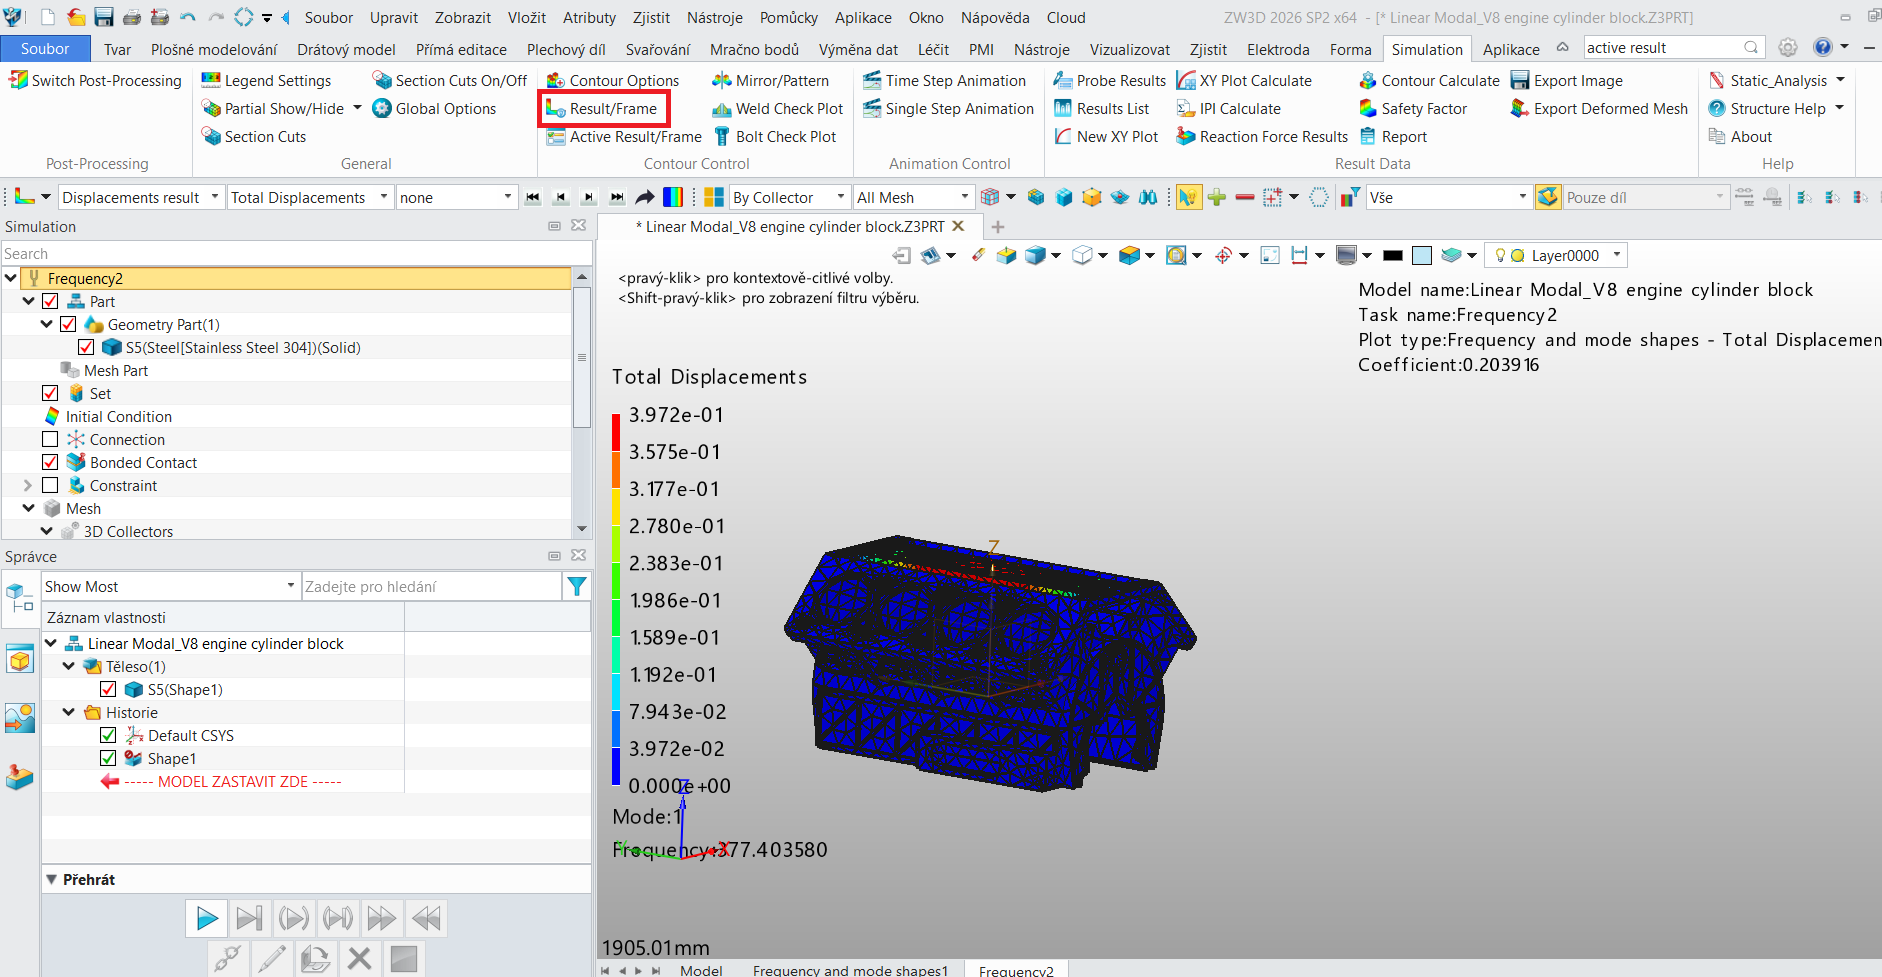Open Global Options
The image size is (1882, 977).
tap(433, 109)
